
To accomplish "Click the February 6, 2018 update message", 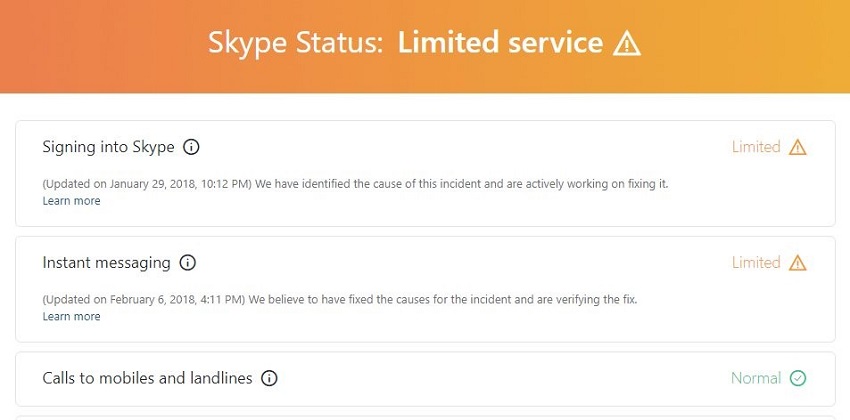I will tap(339, 300).
